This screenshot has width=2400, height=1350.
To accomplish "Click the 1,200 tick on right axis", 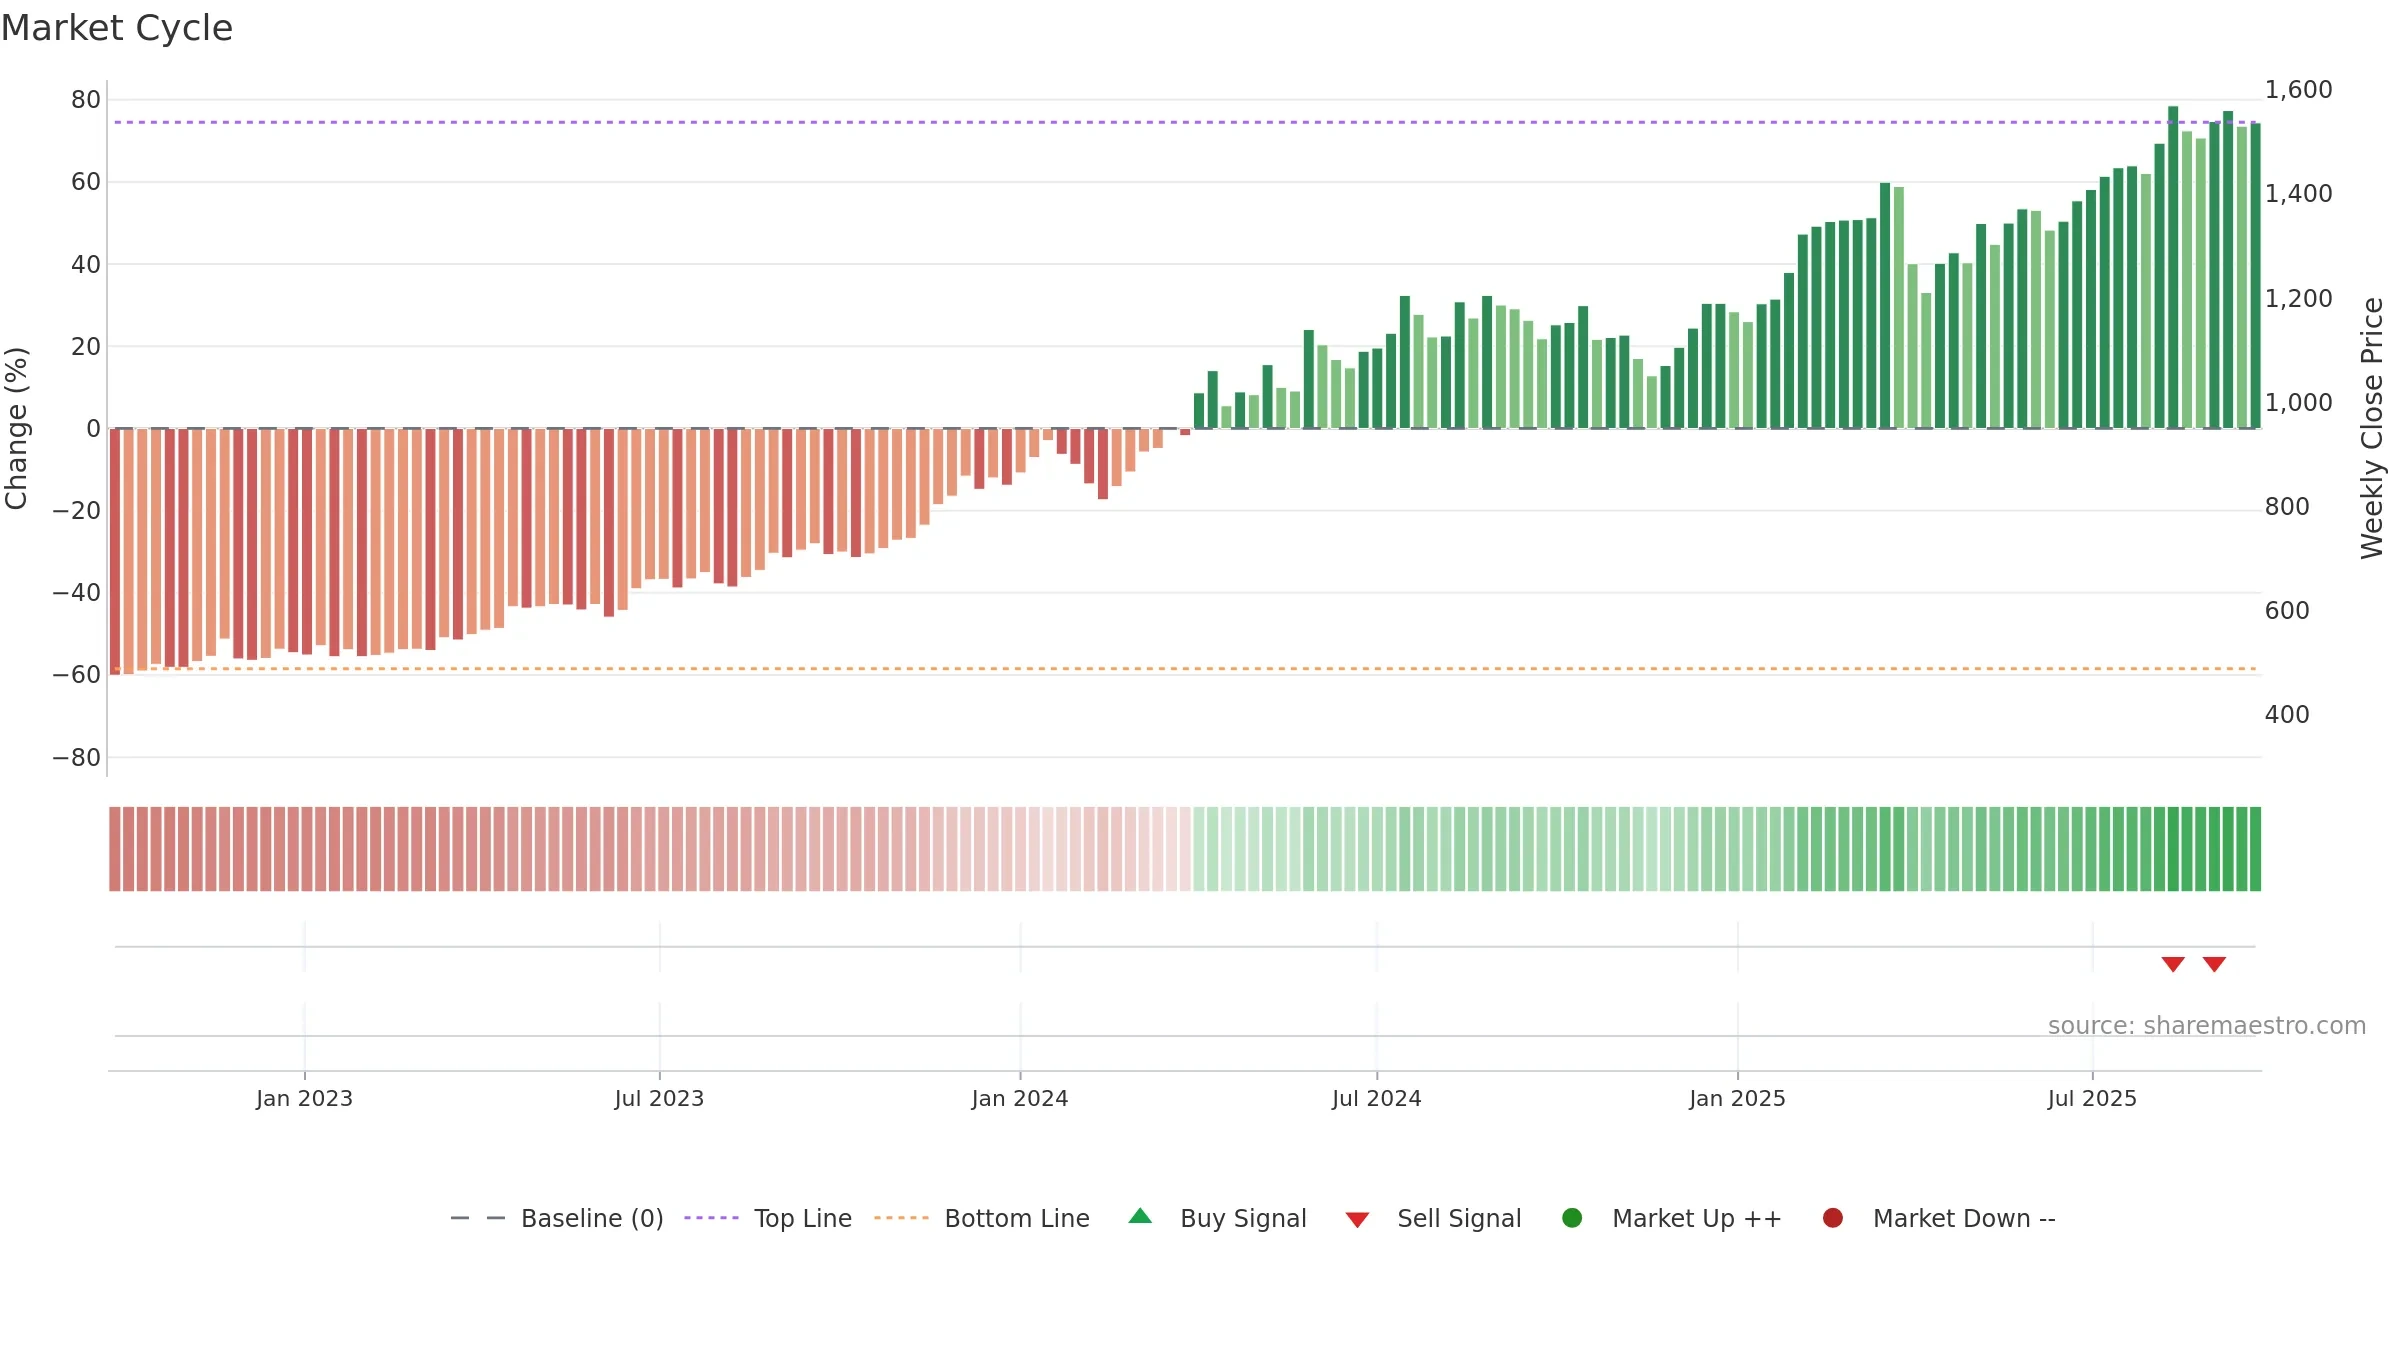I will tap(2298, 299).
